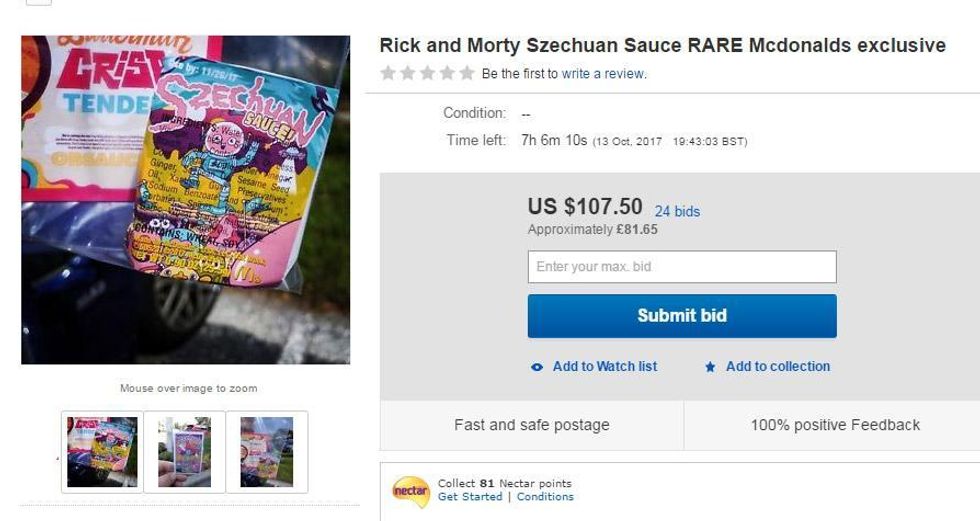Image resolution: width=980 pixels, height=521 pixels.
Task: Click the "Add to Watch list" text link
Action: point(604,367)
